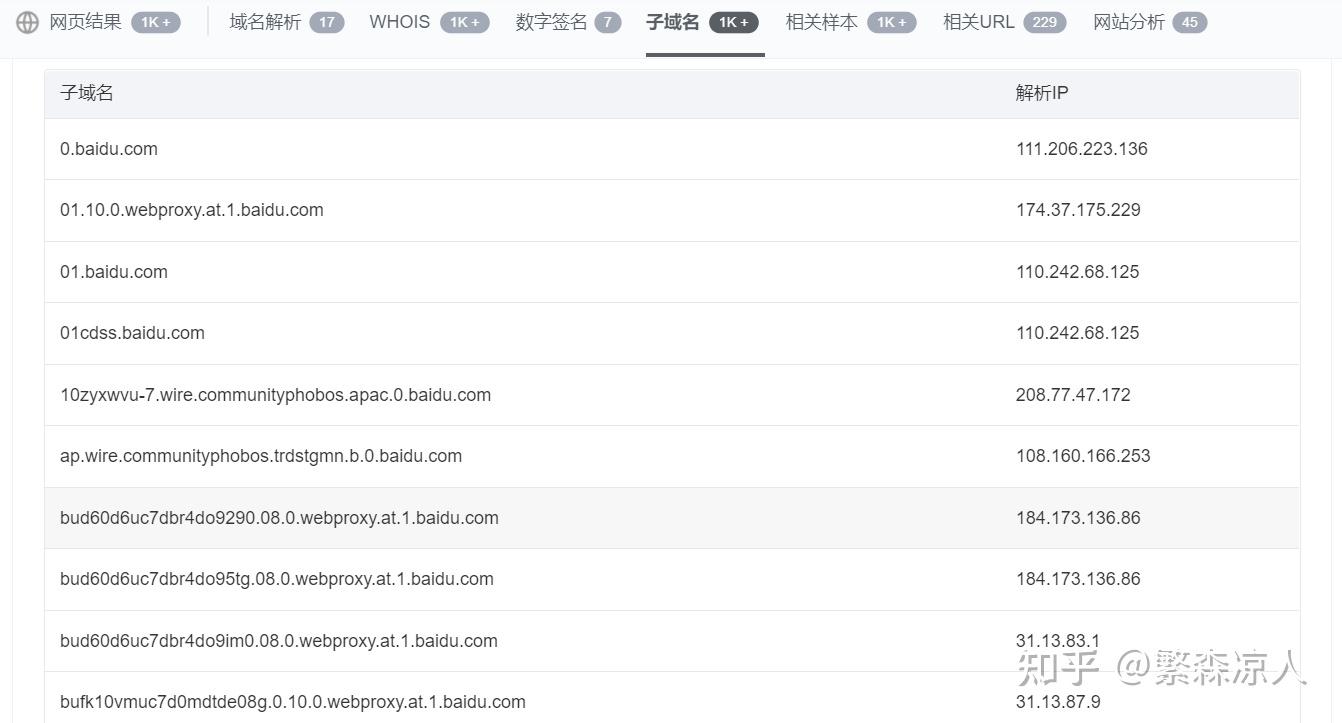Switch to the 相关样本 tab
The image size is (1342, 723).
(850, 22)
